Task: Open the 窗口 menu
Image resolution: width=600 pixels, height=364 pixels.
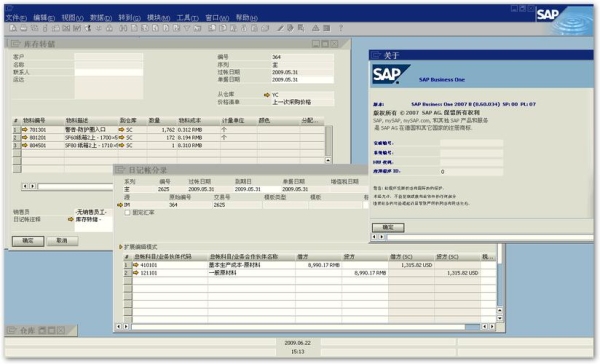Action: click(217, 18)
